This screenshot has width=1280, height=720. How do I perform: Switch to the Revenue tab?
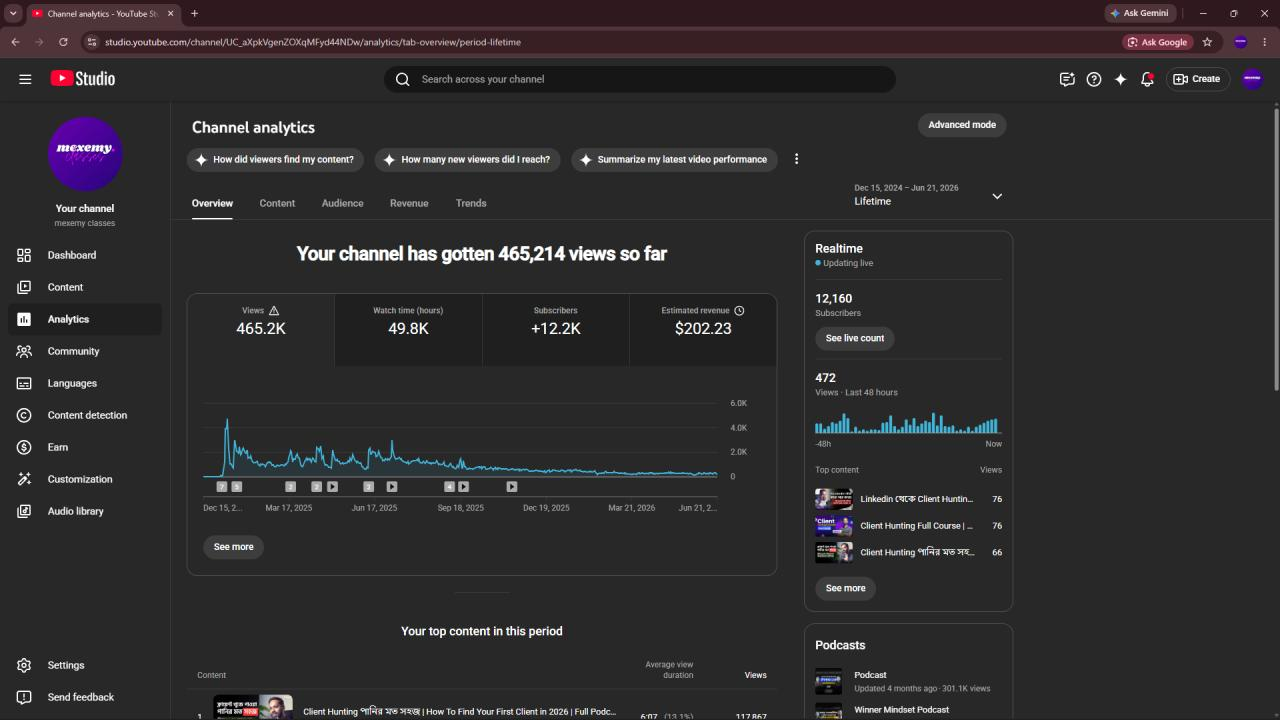point(409,203)
